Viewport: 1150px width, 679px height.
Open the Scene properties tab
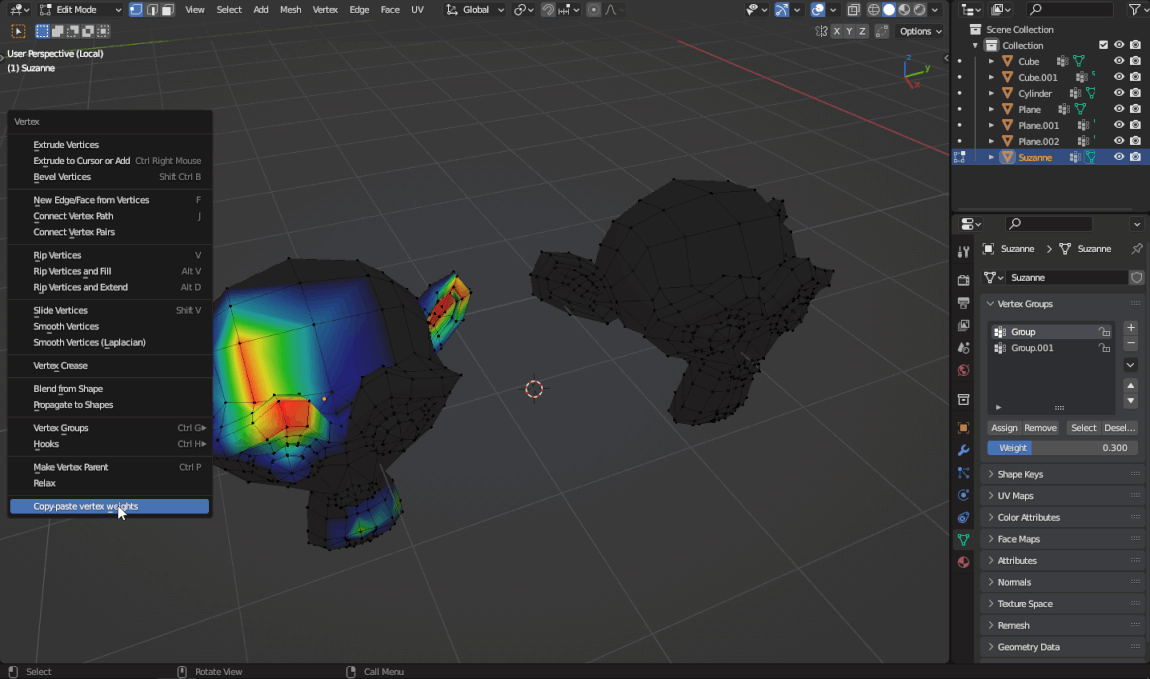(964, 348)
